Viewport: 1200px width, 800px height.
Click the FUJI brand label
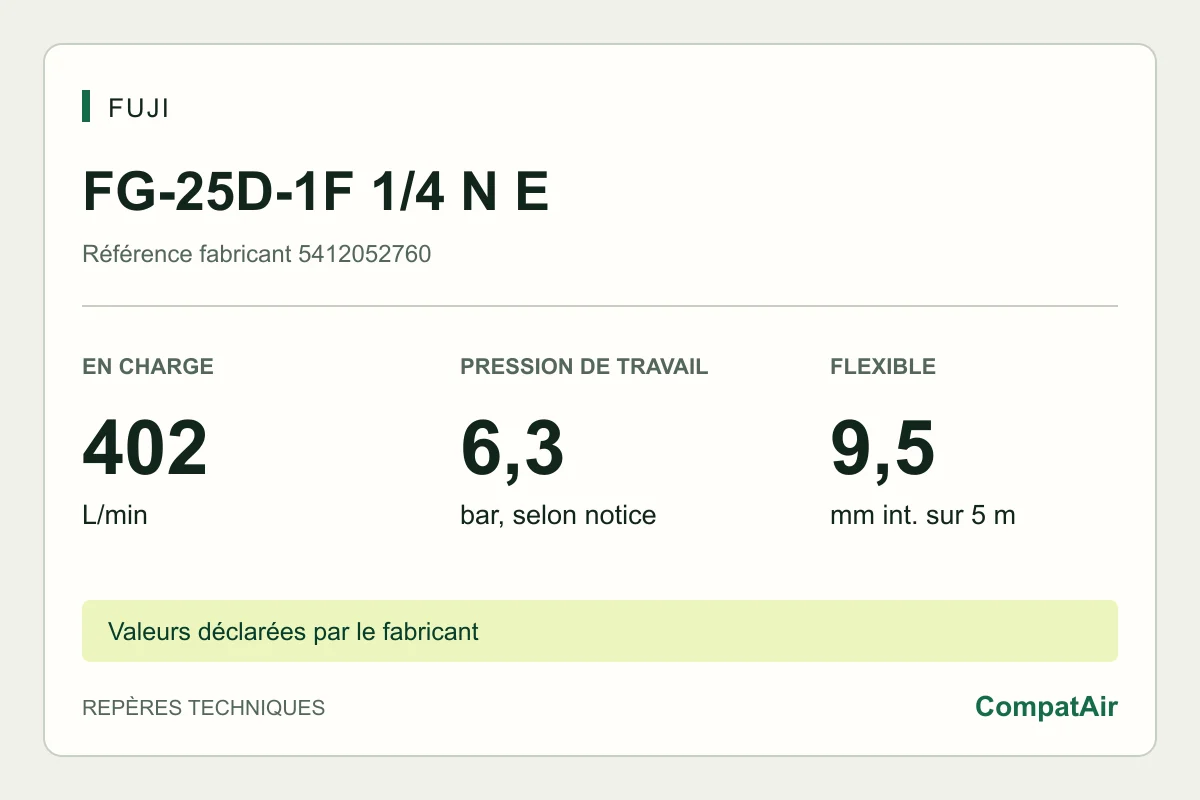[139, 108]
